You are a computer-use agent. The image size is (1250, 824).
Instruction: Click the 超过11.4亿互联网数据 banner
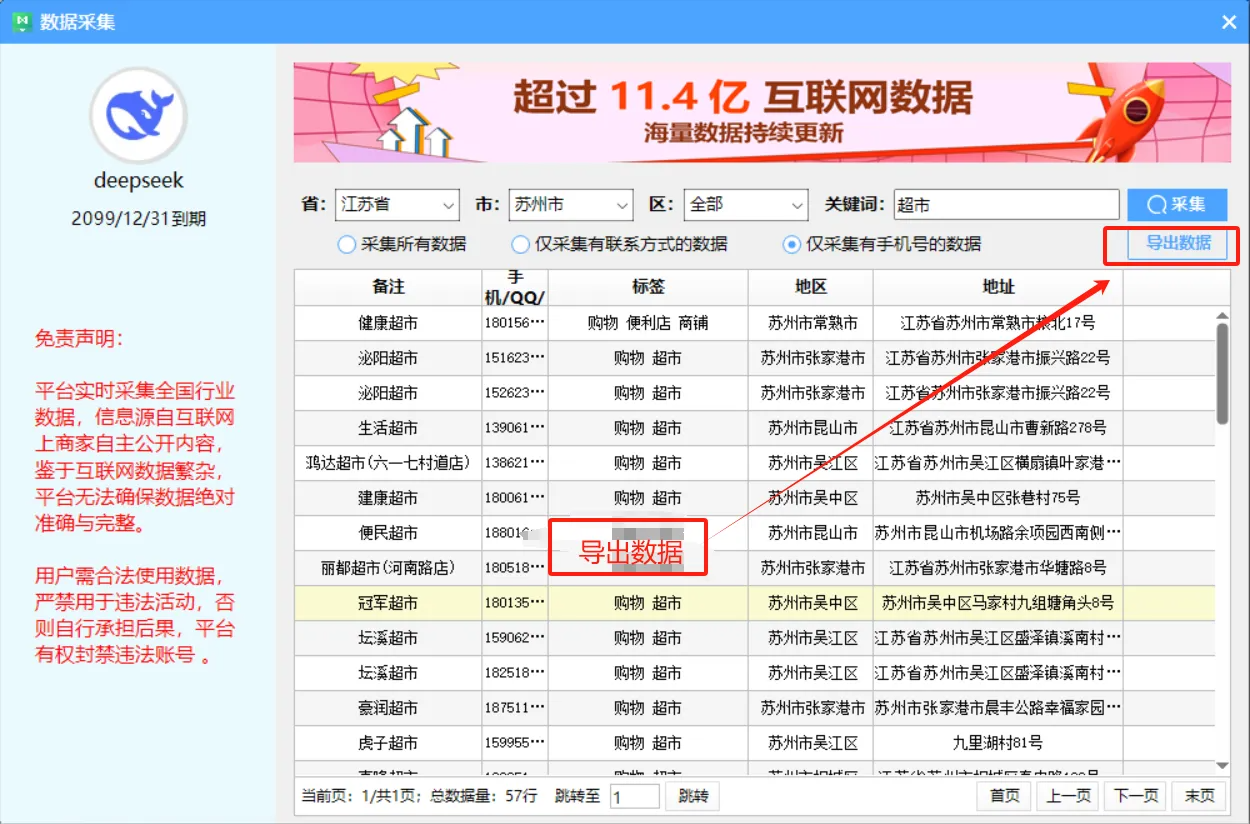point(760,110)
